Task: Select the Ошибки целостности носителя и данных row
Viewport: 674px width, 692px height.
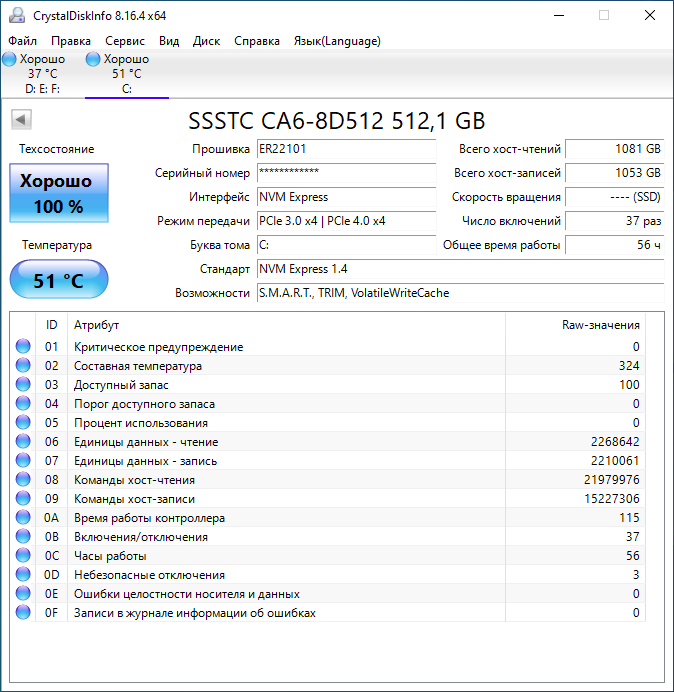Action: coord(328,594)
